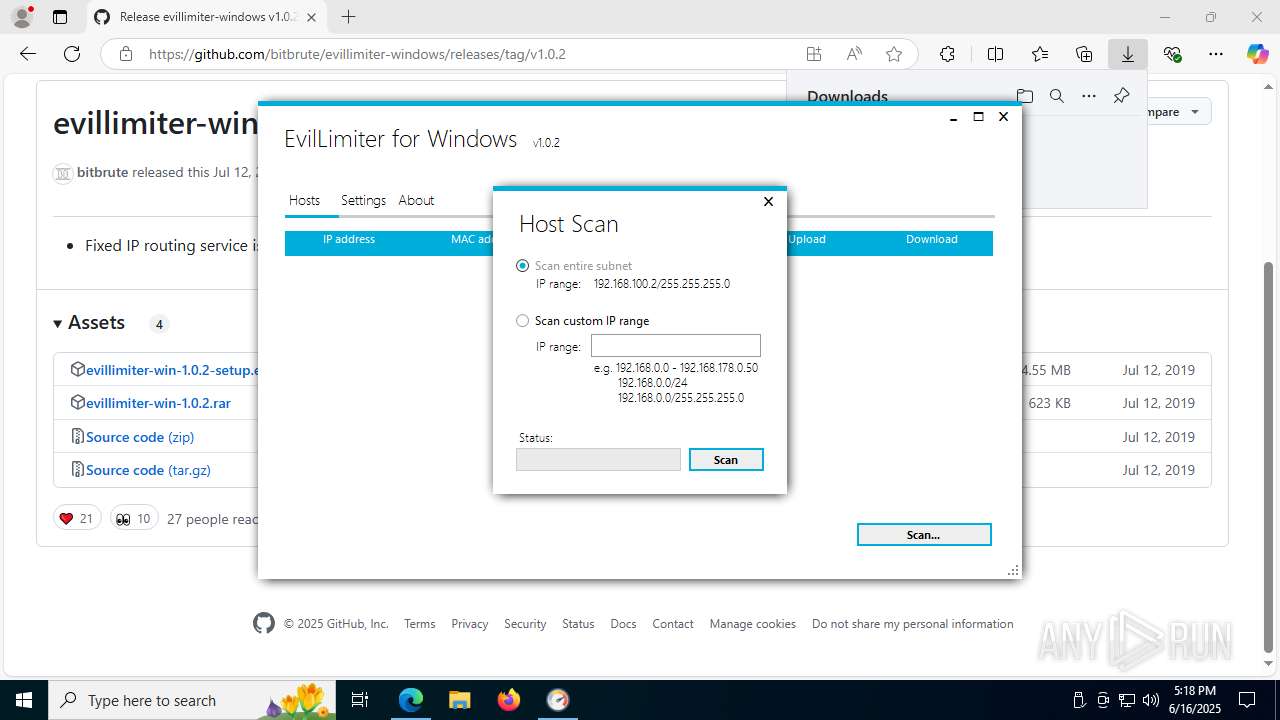Toggle the Read aloud icon
This screenshot has height=720, width=1280.
pos(854,54)
